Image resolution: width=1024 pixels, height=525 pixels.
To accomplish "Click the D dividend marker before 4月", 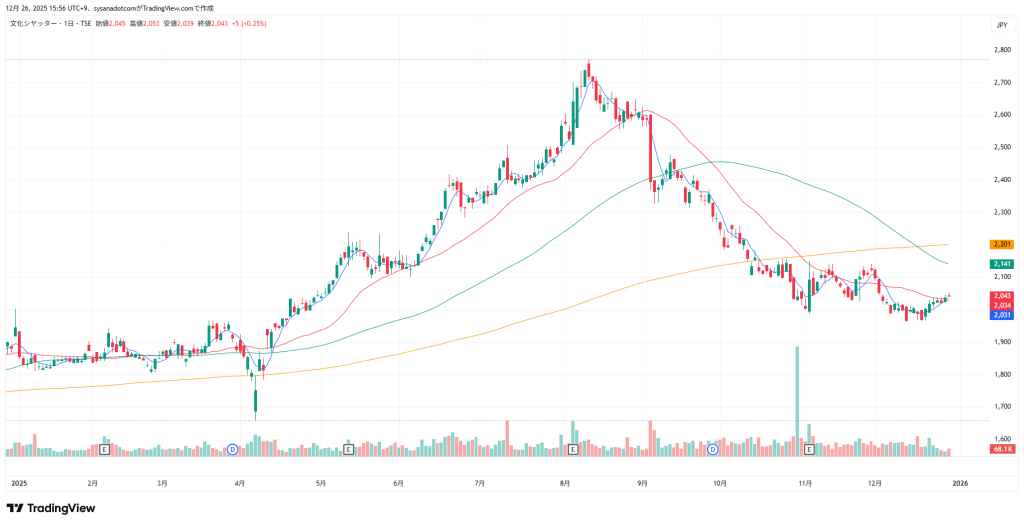I will (233, 451).
